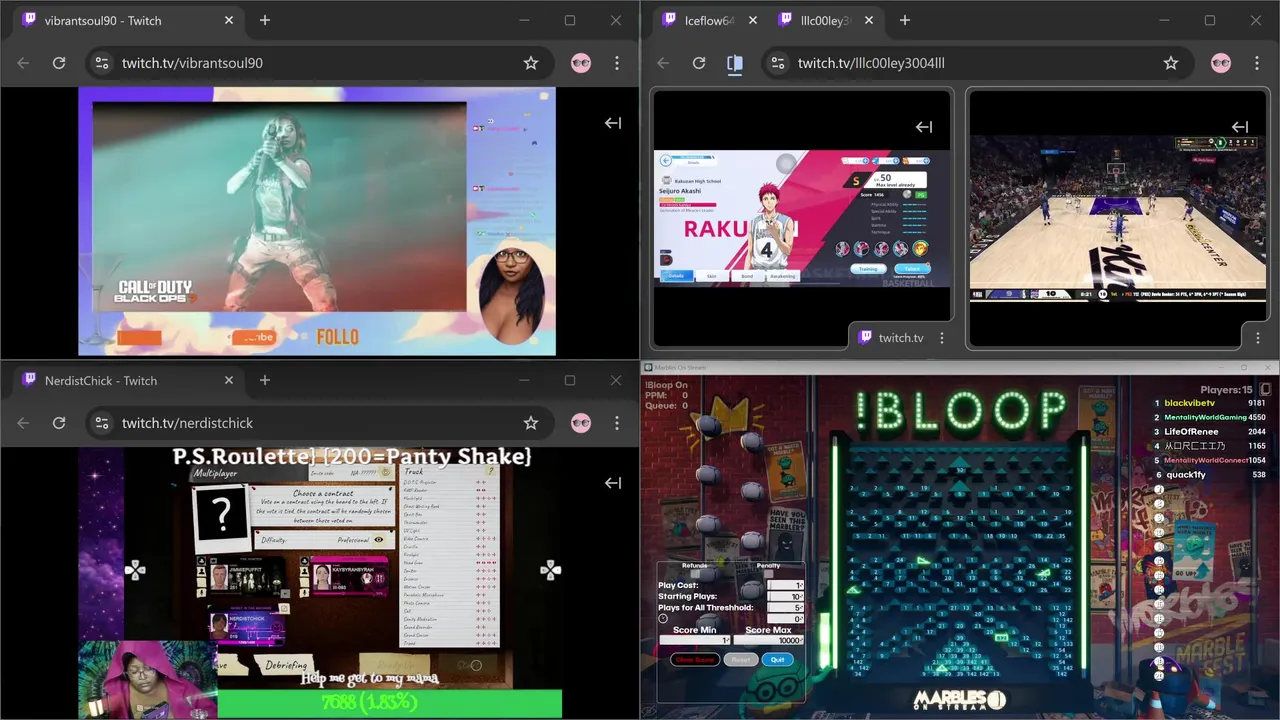The image size is (1280, 720).
Task: View site information for twitch.tv/lllc00ley3004lll
Action: pos(777,63)
